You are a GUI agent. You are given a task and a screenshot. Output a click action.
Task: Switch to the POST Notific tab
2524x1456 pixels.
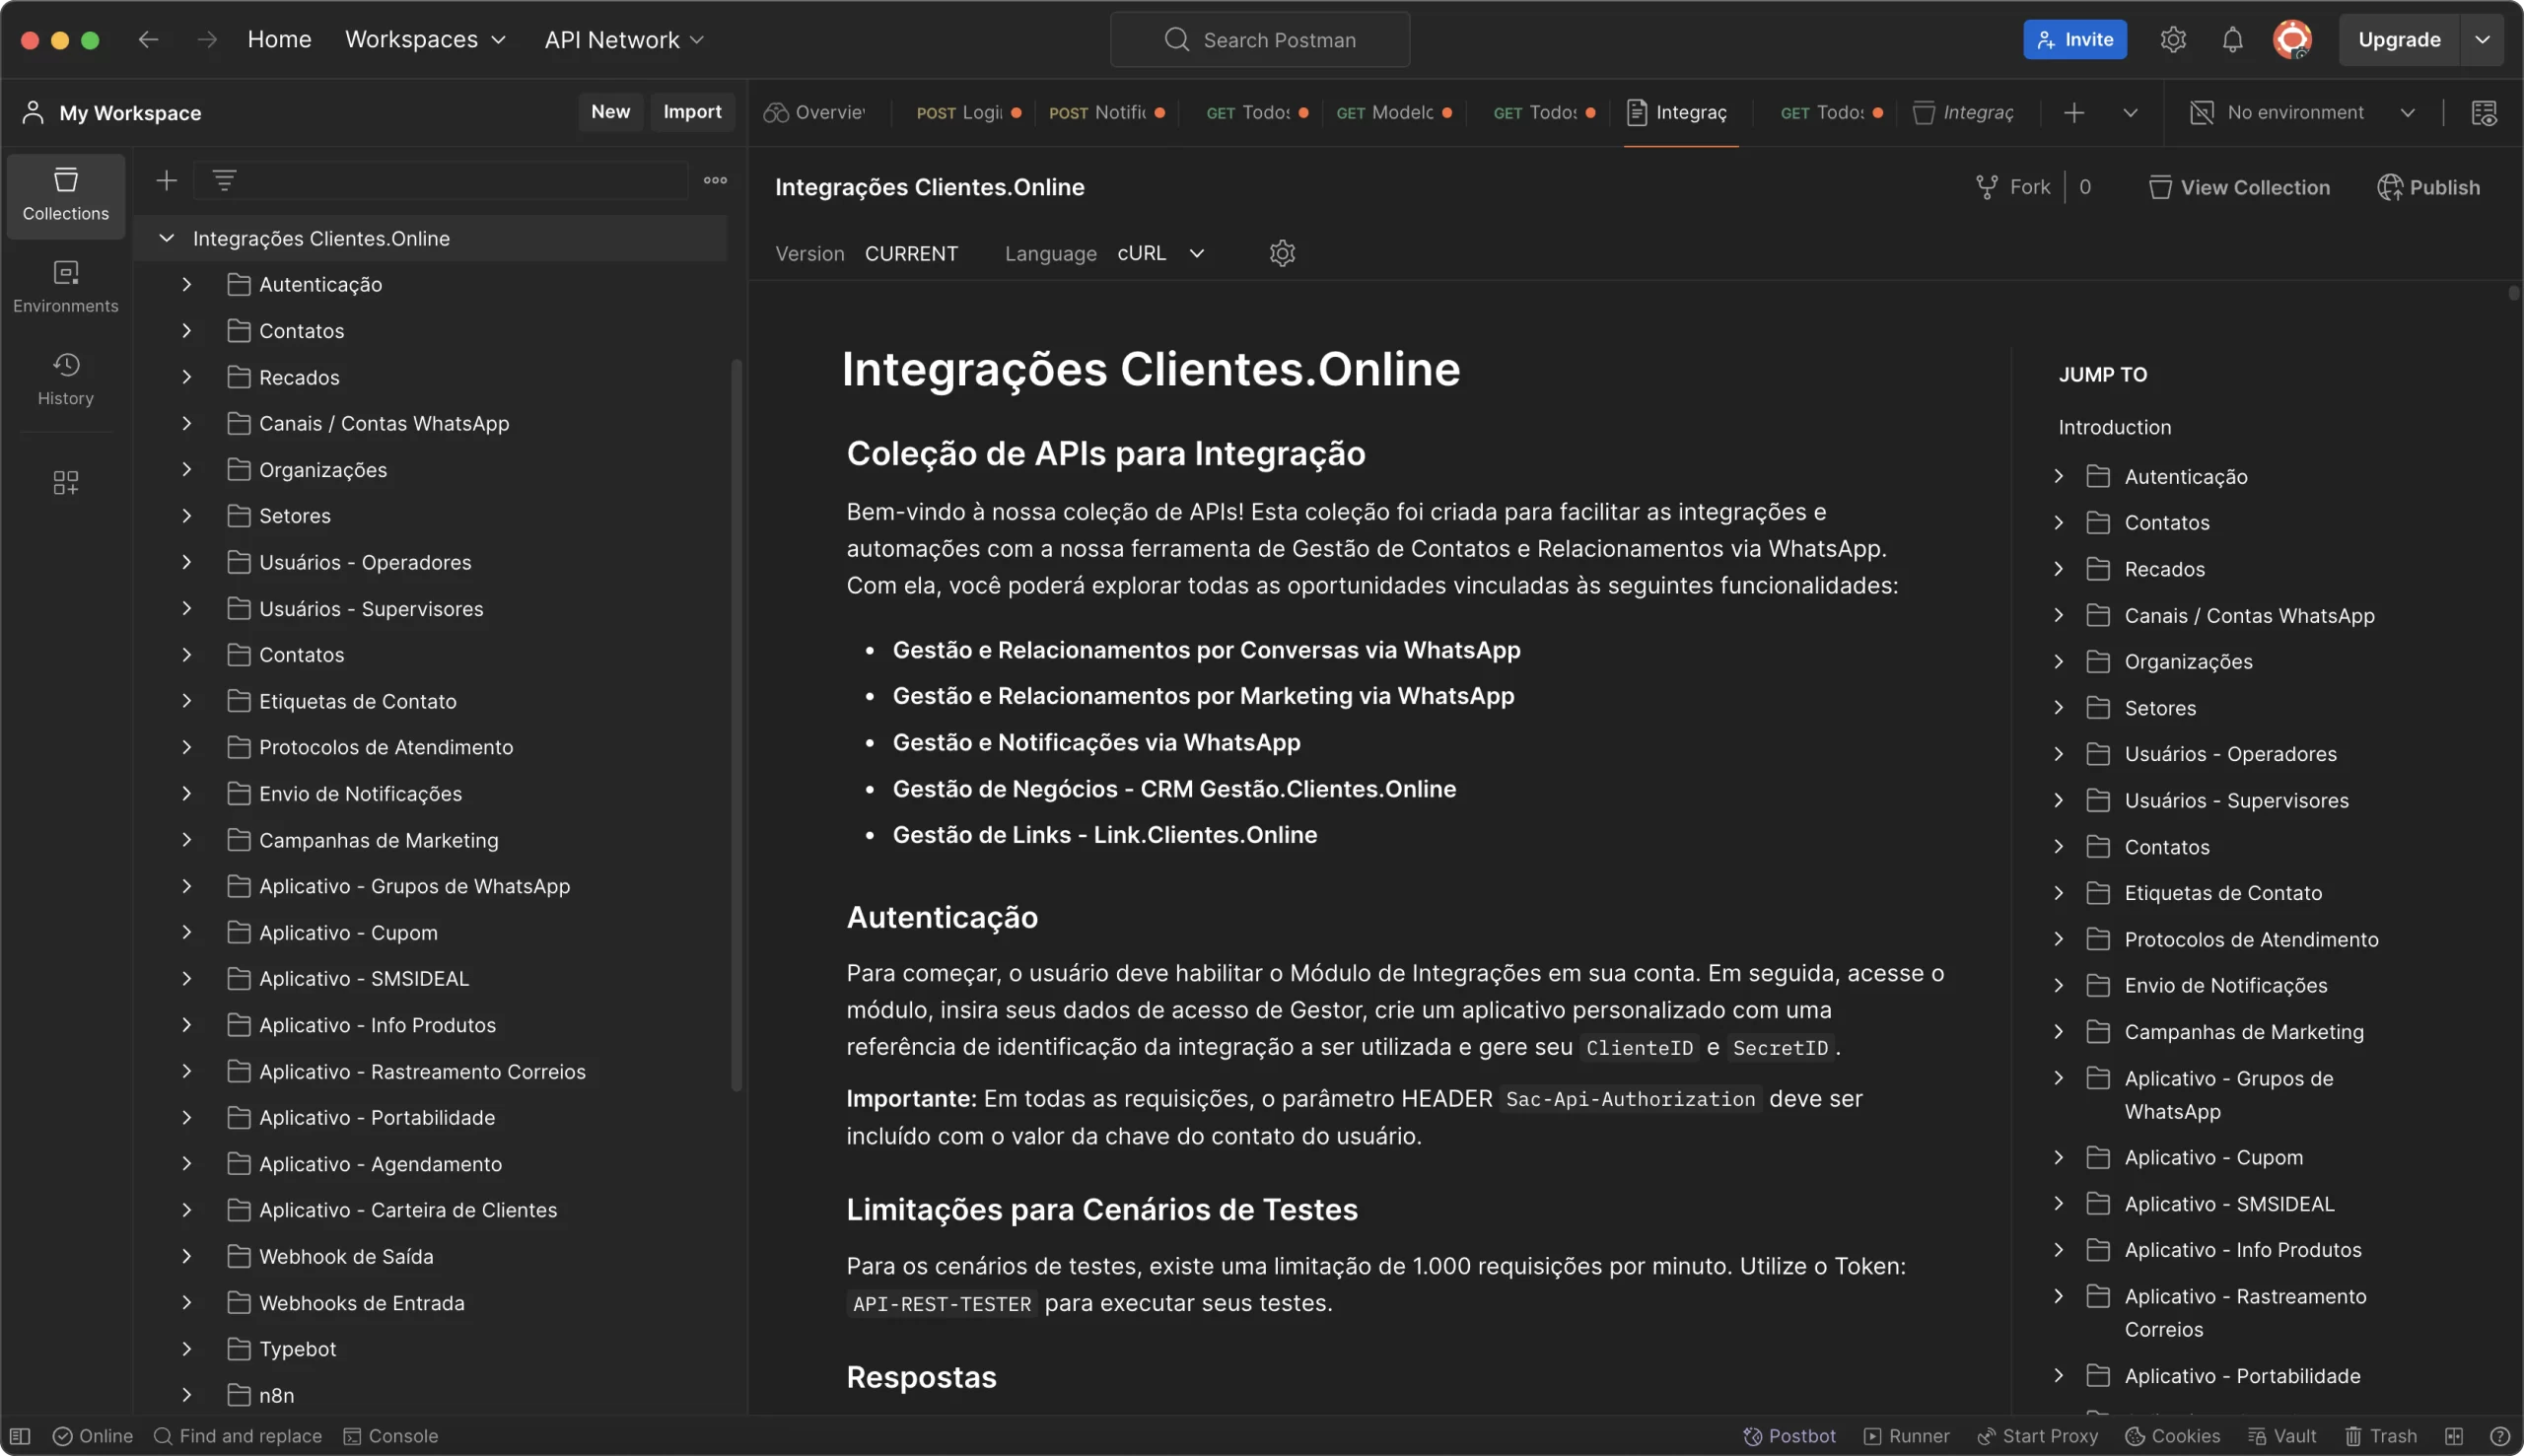1106,112
